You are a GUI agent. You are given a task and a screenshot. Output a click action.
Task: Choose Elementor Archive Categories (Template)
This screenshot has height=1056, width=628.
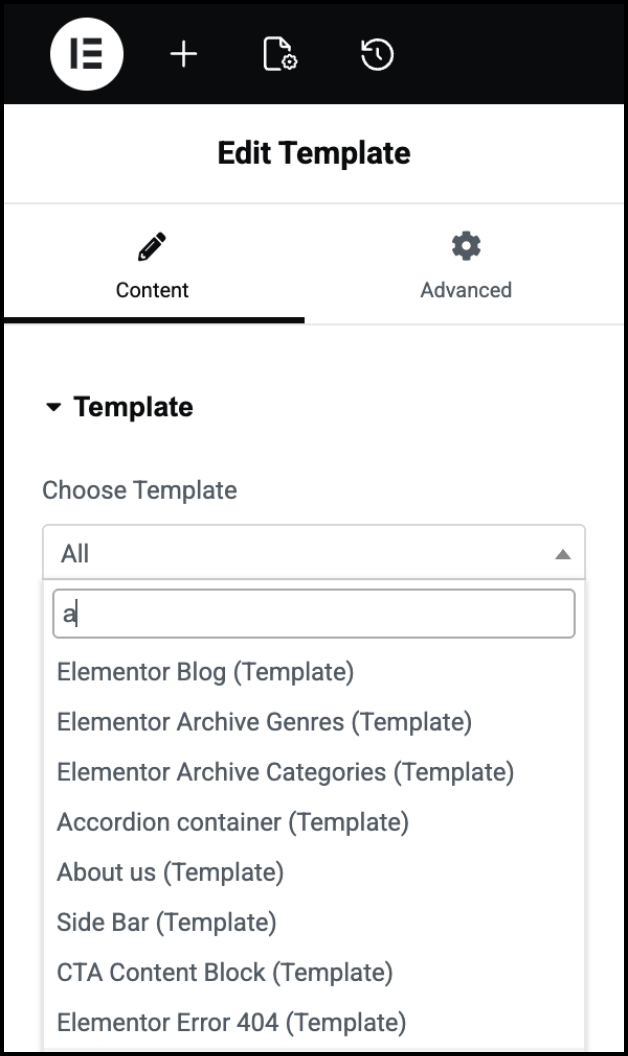[286, 772]
